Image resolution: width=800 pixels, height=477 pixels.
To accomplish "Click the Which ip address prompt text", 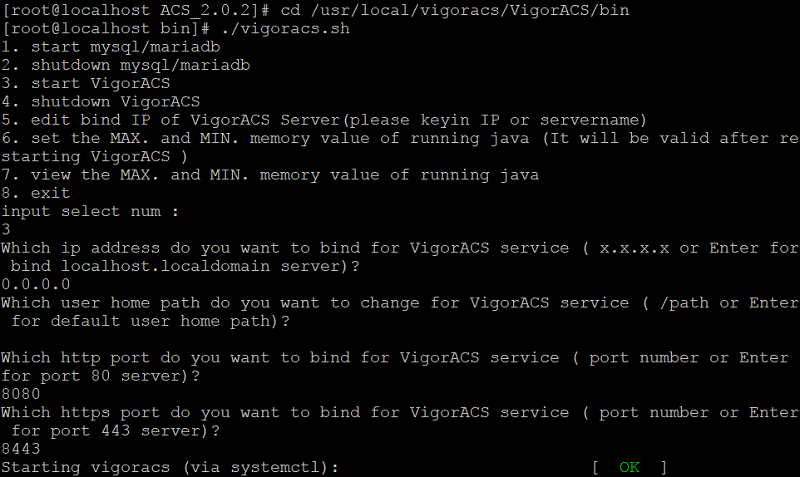I will pos(399,257).
